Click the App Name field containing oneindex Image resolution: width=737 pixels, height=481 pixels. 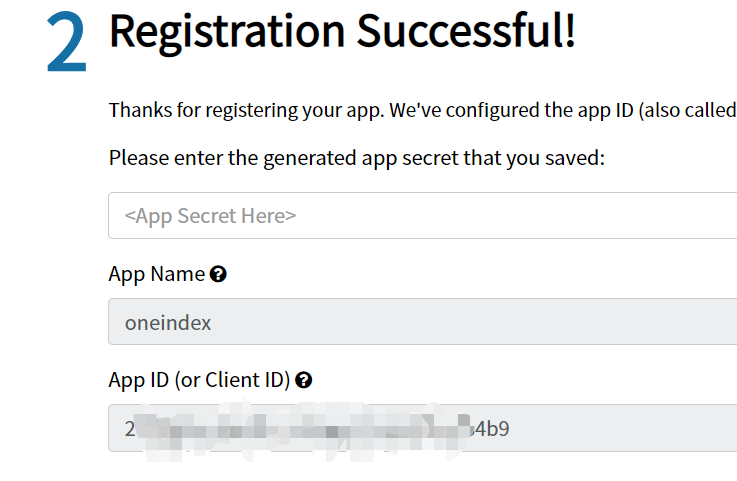(422, 322)
